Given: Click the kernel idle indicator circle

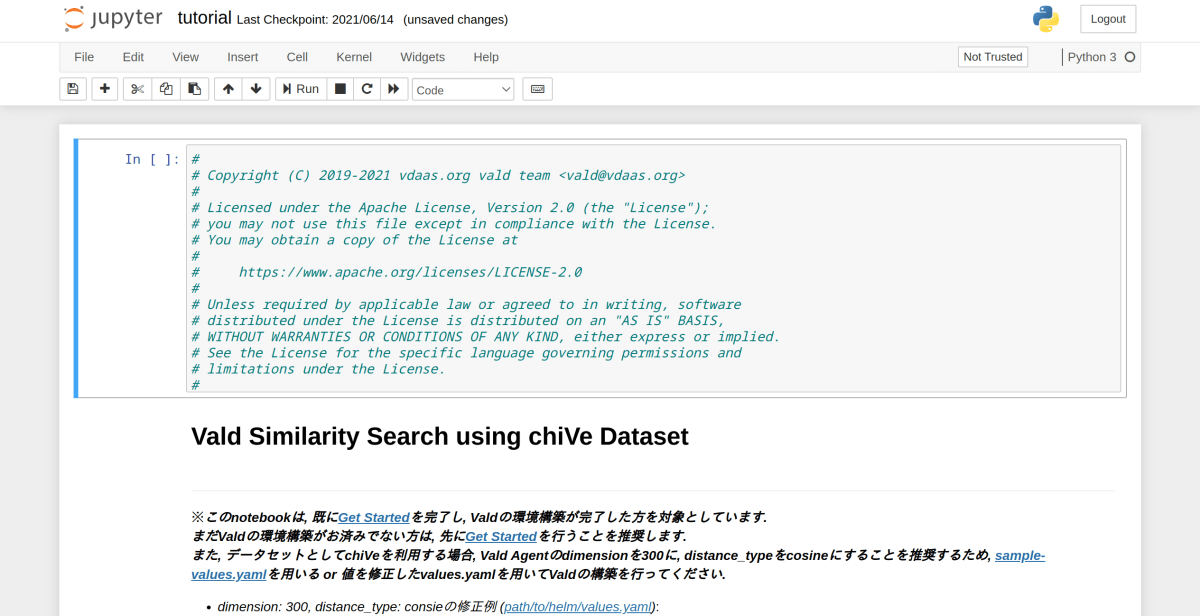Looking at the screenshot, I should (1130, 57).
